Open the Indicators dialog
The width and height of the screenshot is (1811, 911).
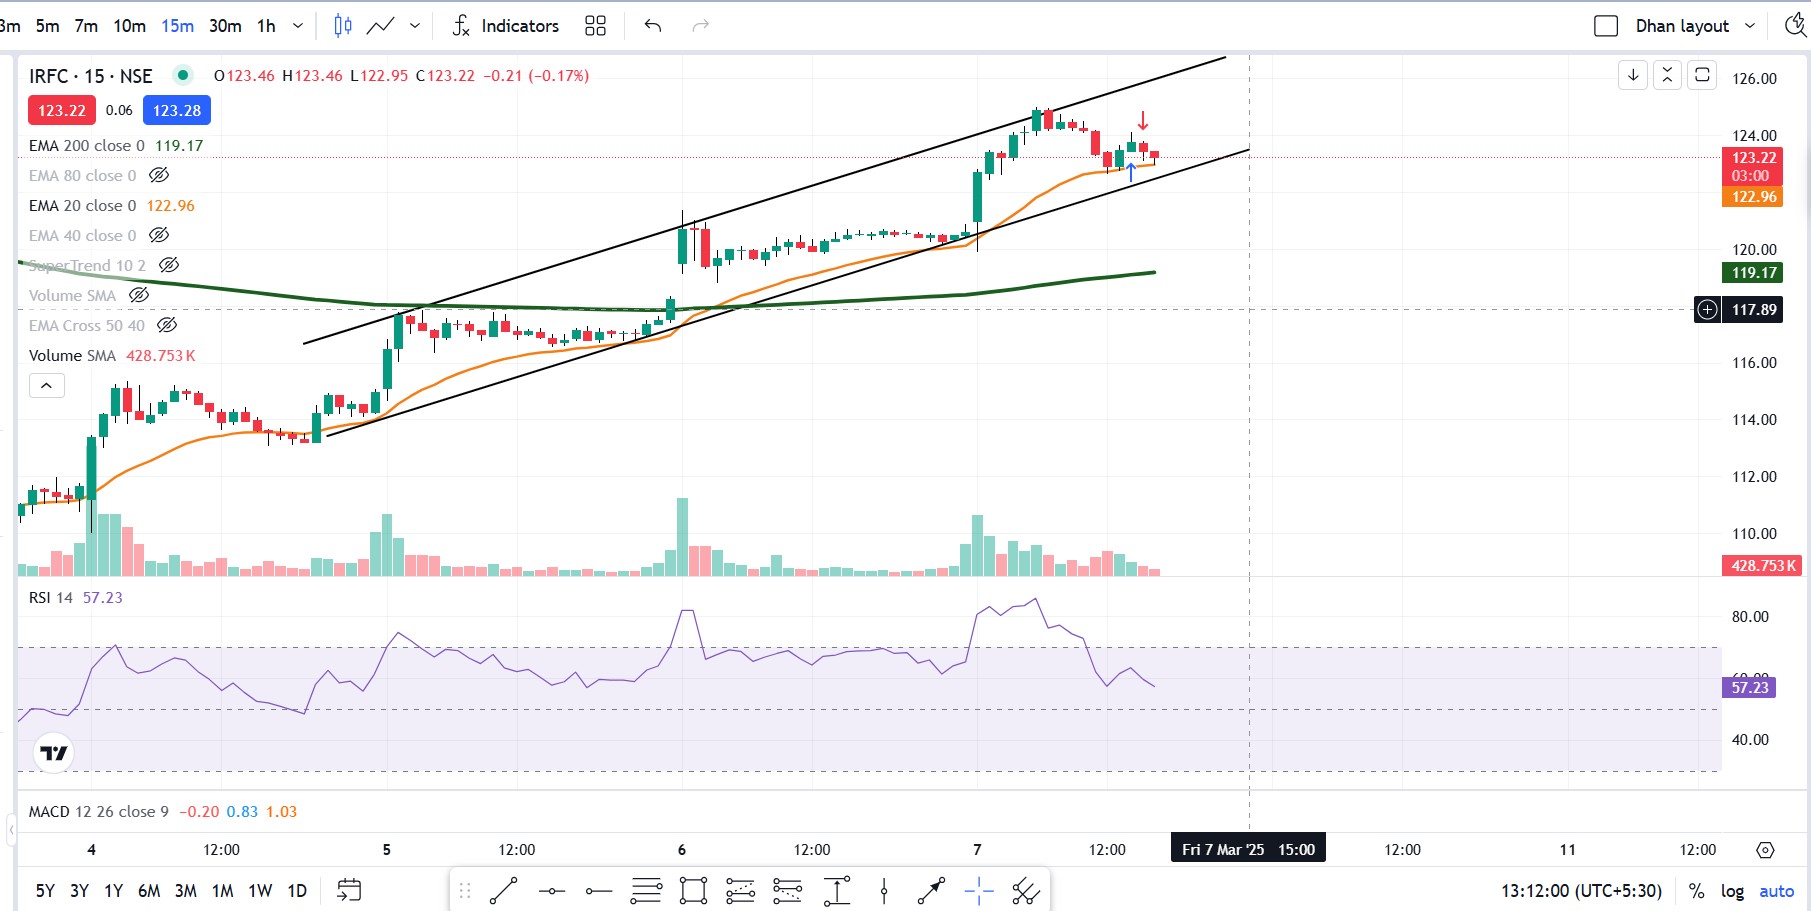click(506, 26)
